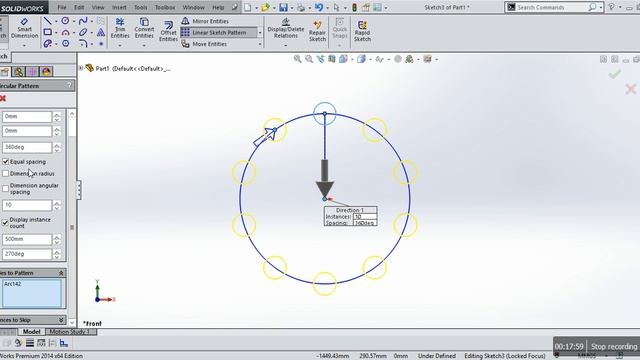Click the Repair Sketch tool

tap(317, 31)
